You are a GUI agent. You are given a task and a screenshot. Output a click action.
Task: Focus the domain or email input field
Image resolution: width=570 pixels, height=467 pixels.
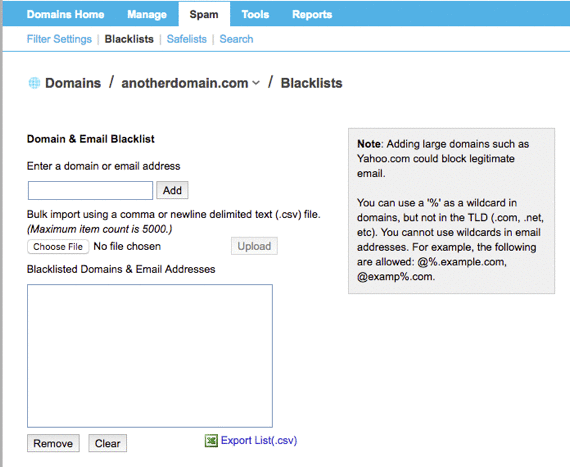pos(91,190)
